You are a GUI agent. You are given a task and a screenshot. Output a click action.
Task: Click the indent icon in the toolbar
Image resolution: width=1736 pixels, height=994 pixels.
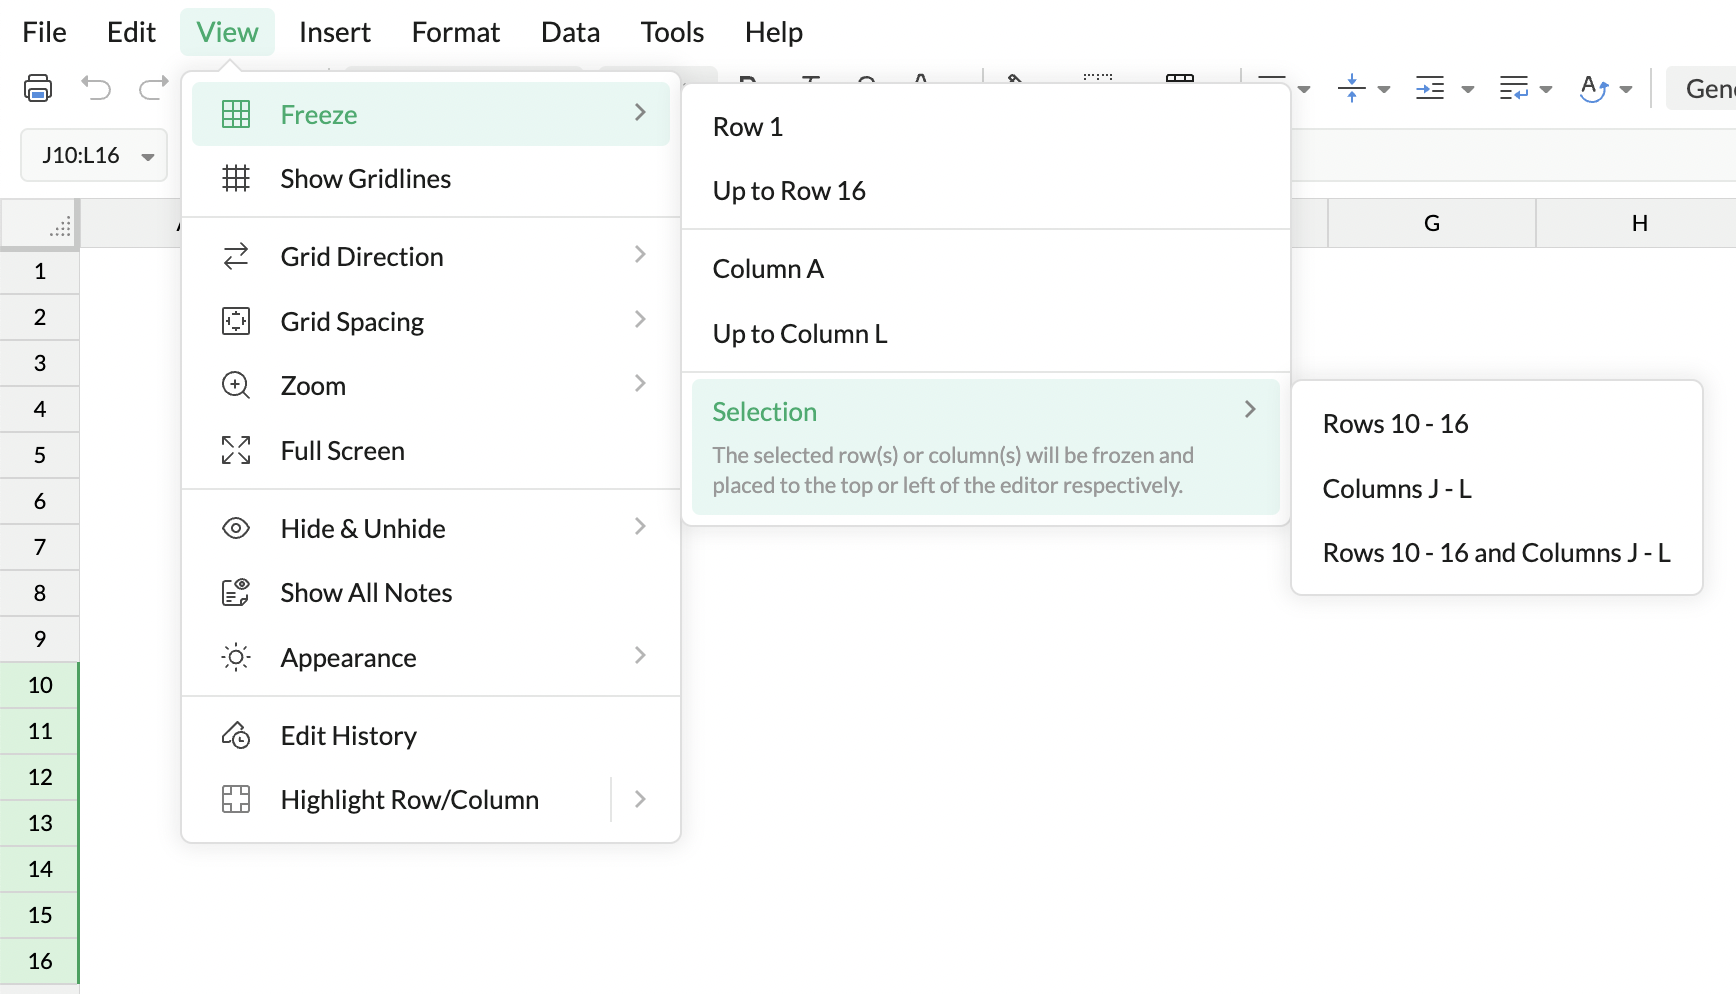pyautogui.click(x=1430, y=88)
